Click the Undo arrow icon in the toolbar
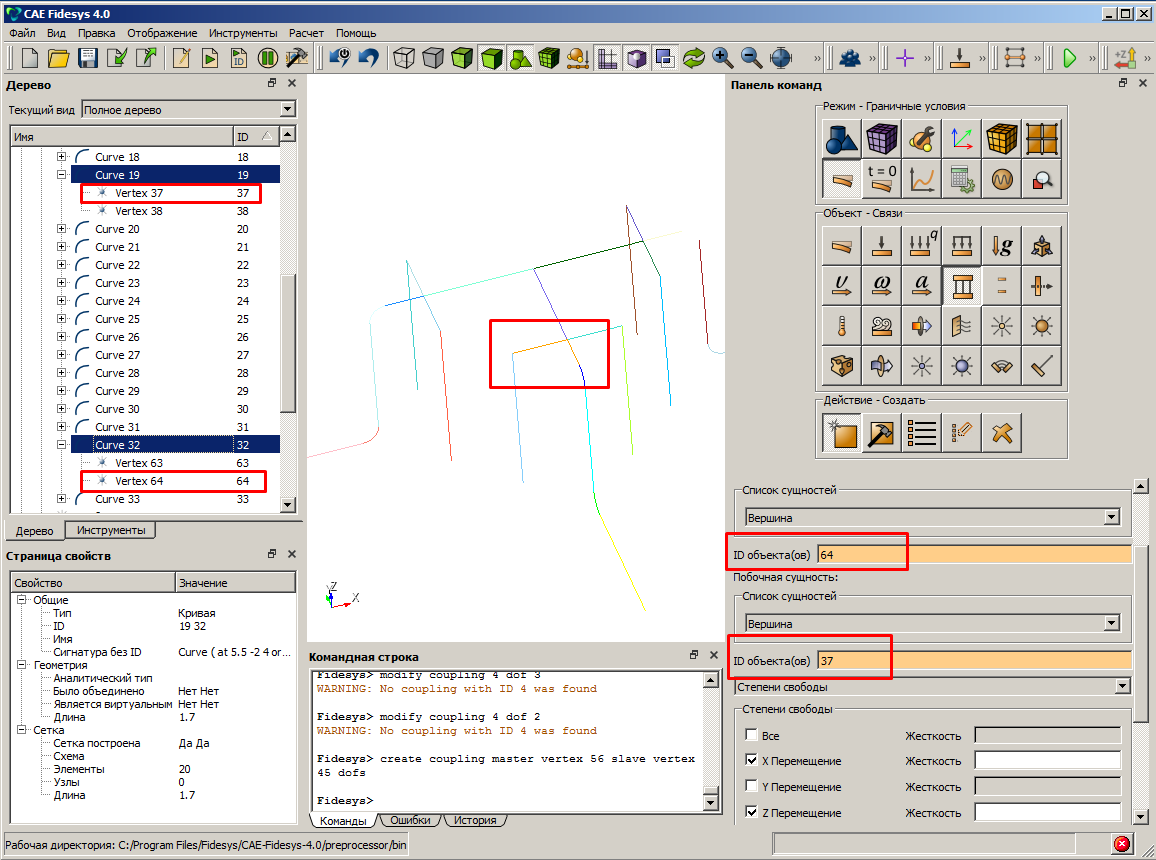This screenshot has width=1156, height=860. coord(369,57)
